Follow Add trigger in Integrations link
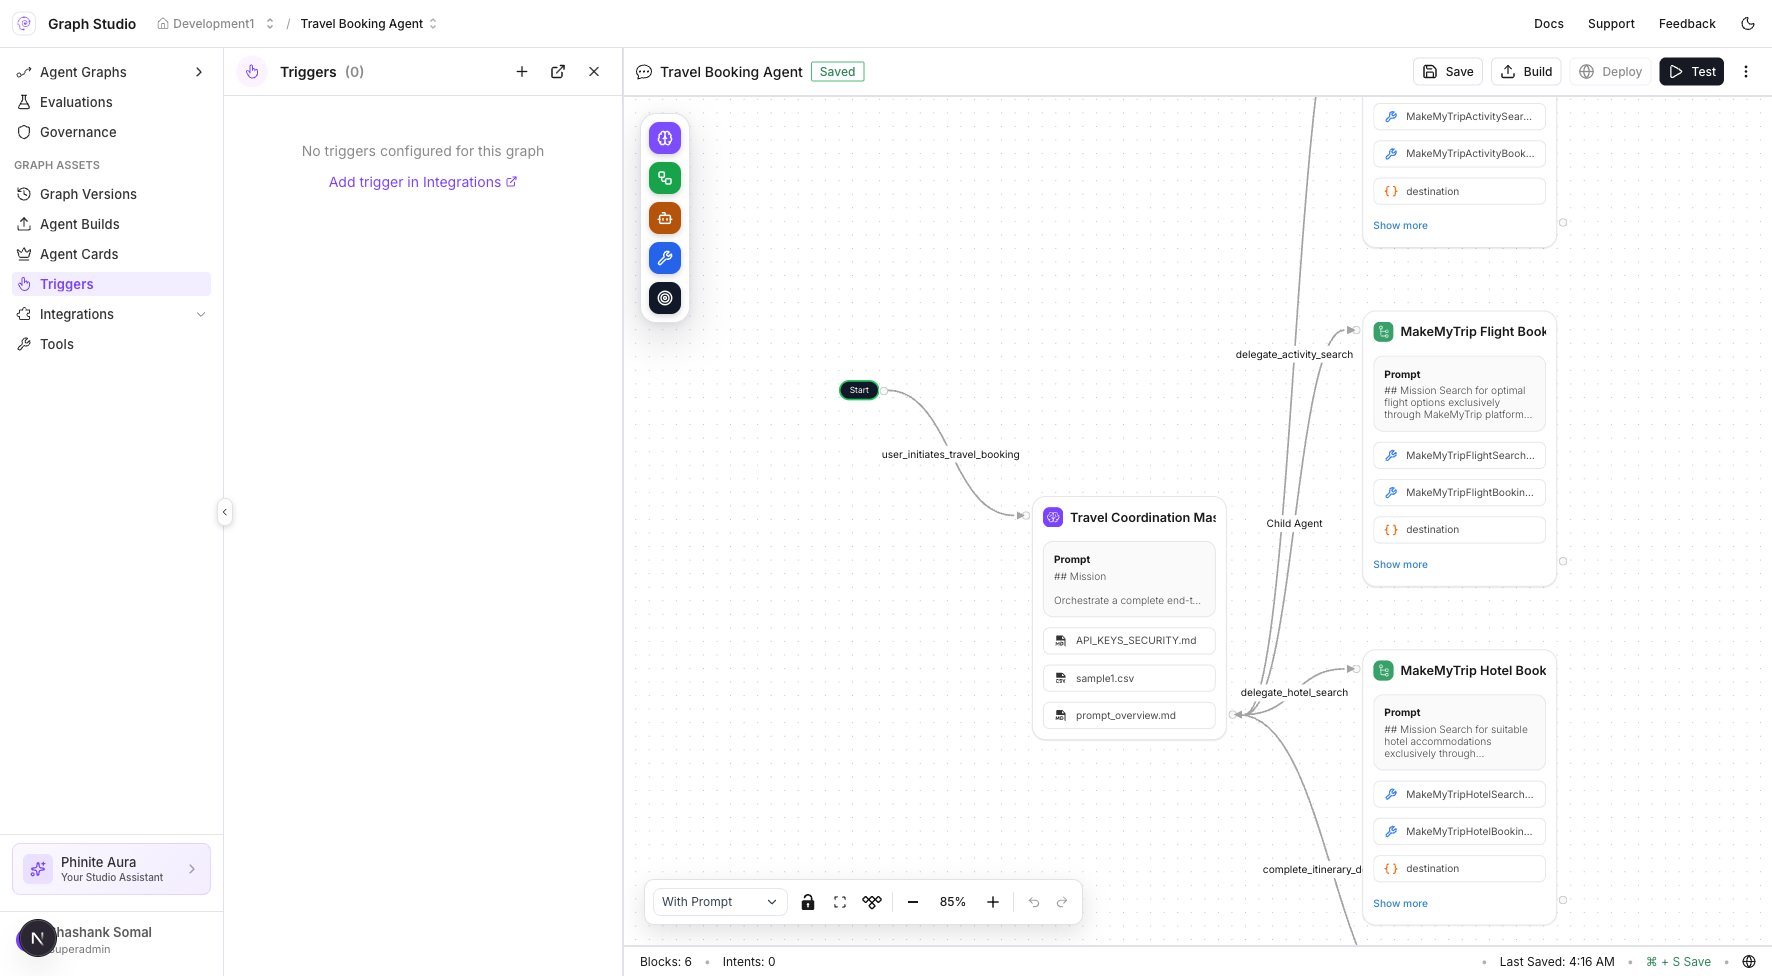This screenshot has height=976, width=1772. point(423,182)
